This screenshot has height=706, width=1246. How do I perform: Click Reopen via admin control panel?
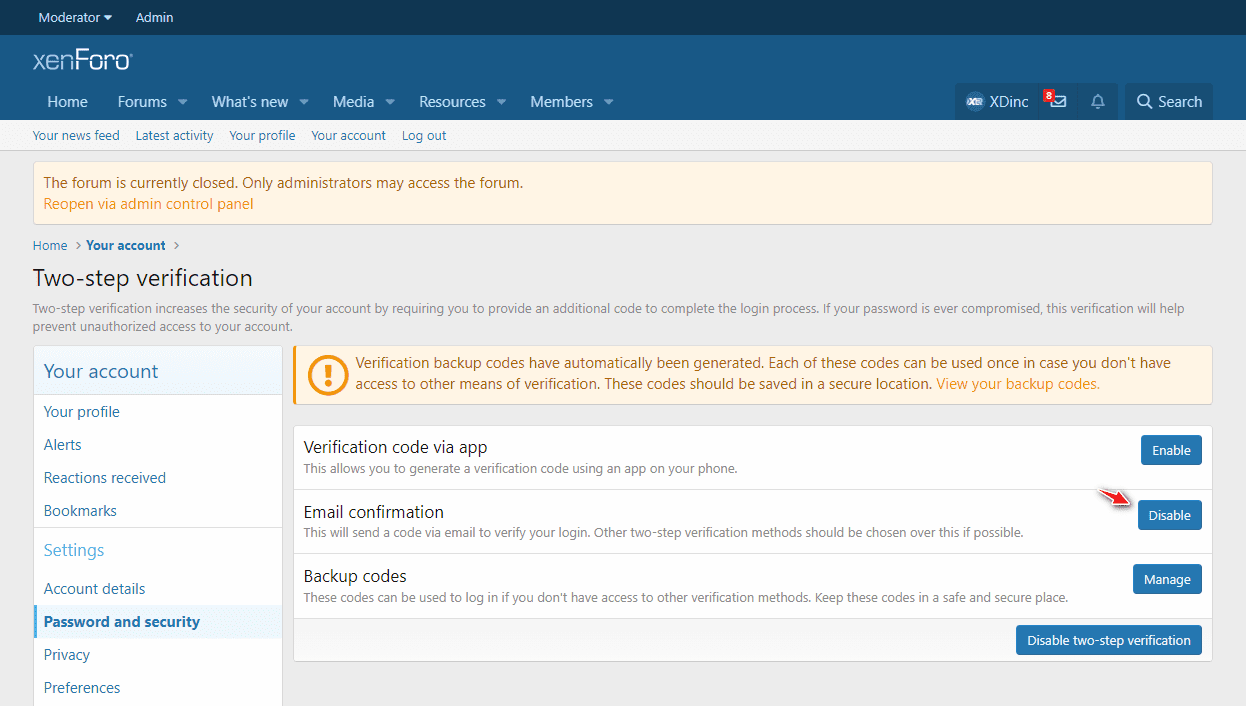148,204
